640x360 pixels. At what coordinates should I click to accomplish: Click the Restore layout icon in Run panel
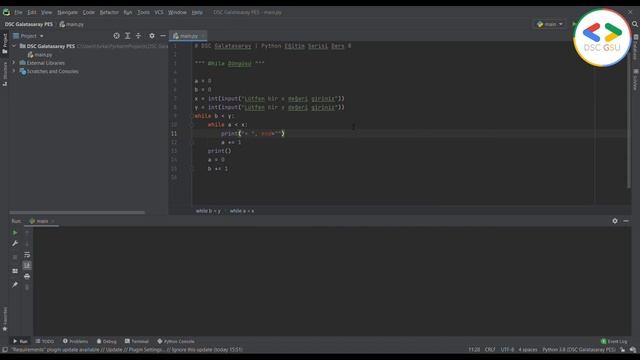(15, 271)
